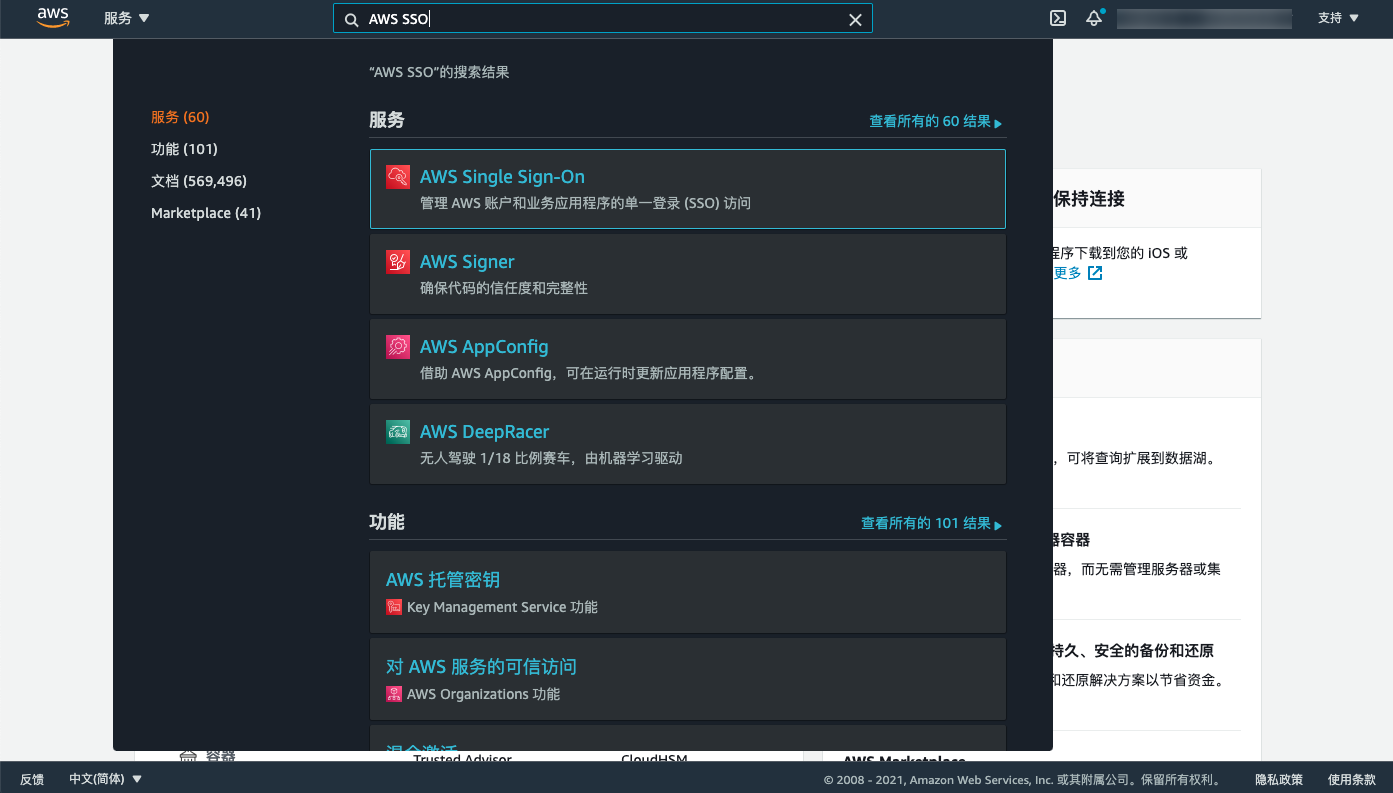Viewport: 1393px width, 793px height.
Task: Clear the search box with X icon
Action: pos(855,19)
